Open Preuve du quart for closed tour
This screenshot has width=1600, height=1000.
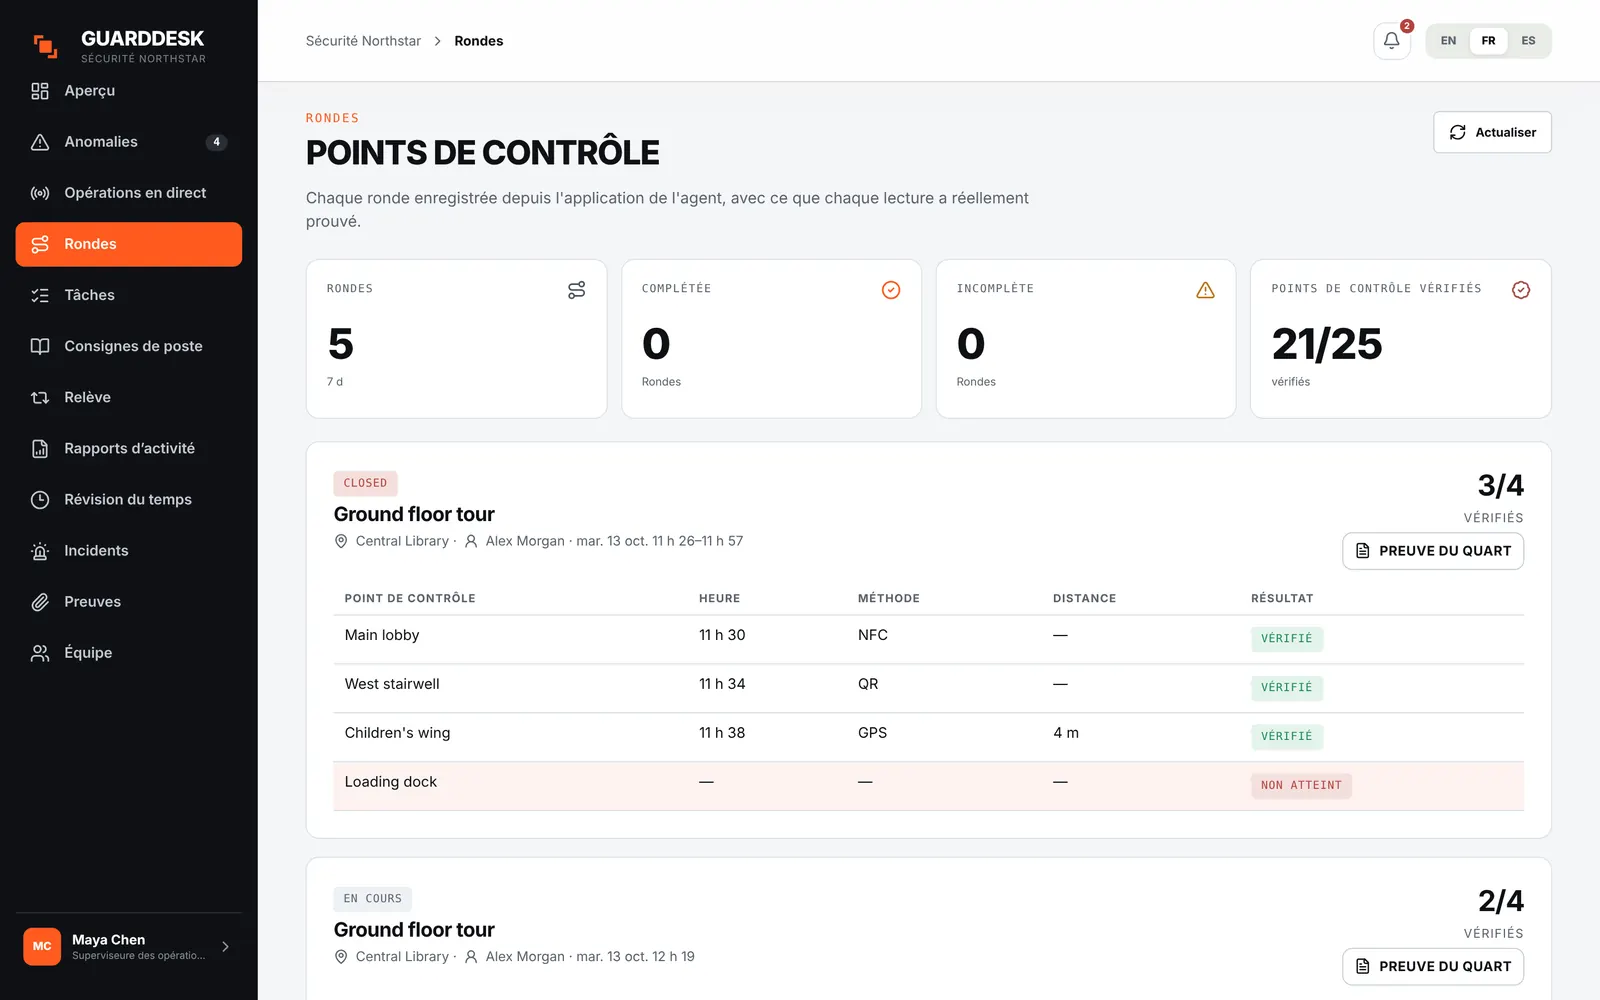click(1433, 551)
